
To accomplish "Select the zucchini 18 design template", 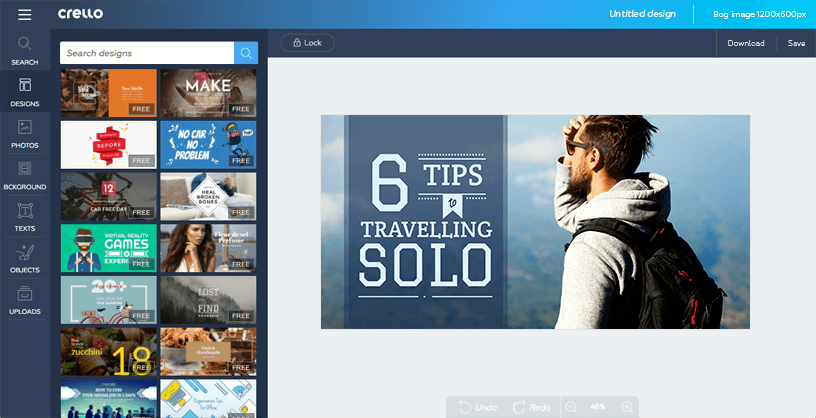I will [x=109, y=351].
